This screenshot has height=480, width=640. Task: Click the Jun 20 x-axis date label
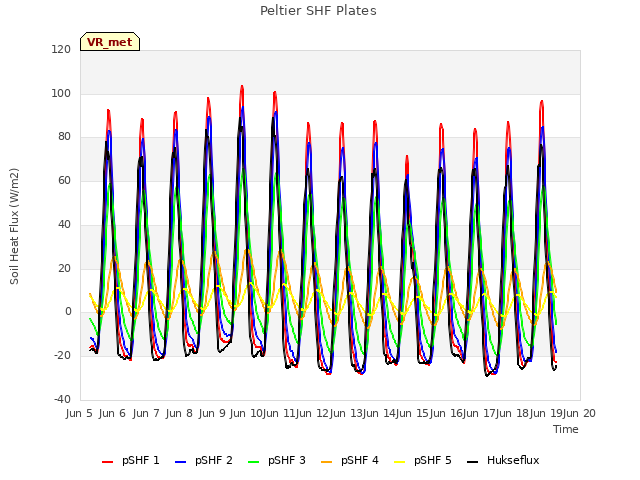point(579,413)
